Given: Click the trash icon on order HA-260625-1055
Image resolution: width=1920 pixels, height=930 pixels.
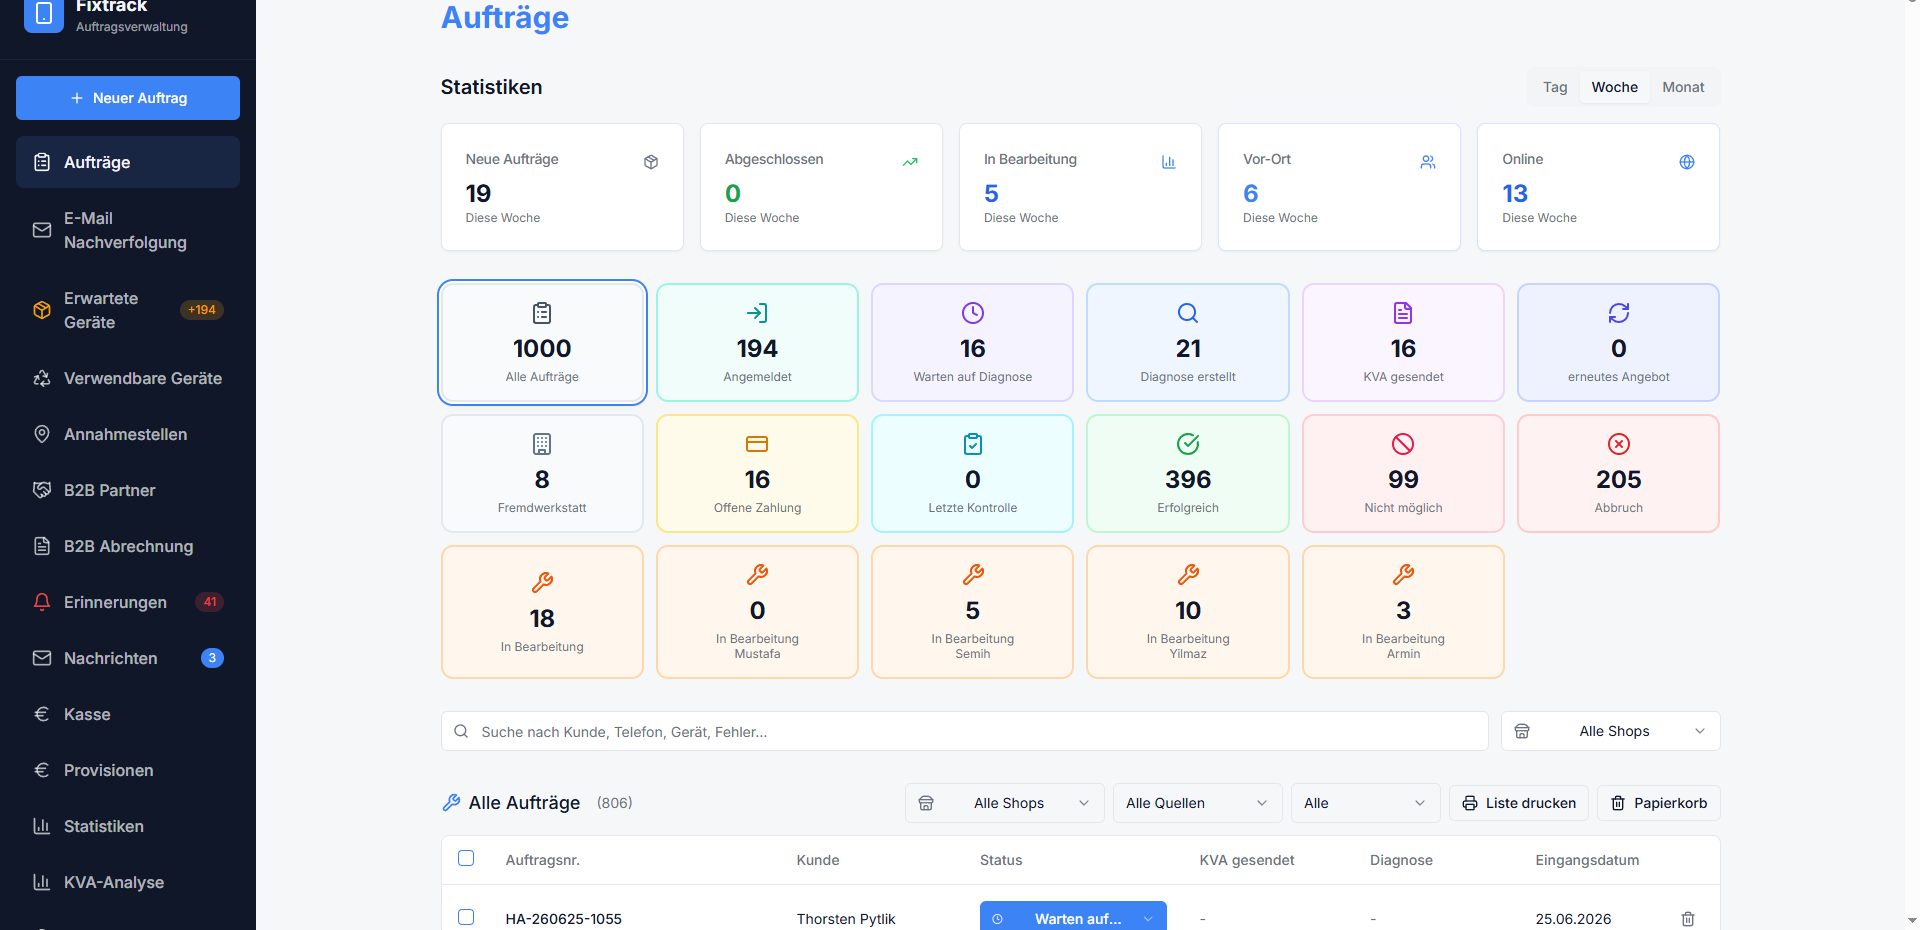Looking at the screenshot, I should (1687, 918).
